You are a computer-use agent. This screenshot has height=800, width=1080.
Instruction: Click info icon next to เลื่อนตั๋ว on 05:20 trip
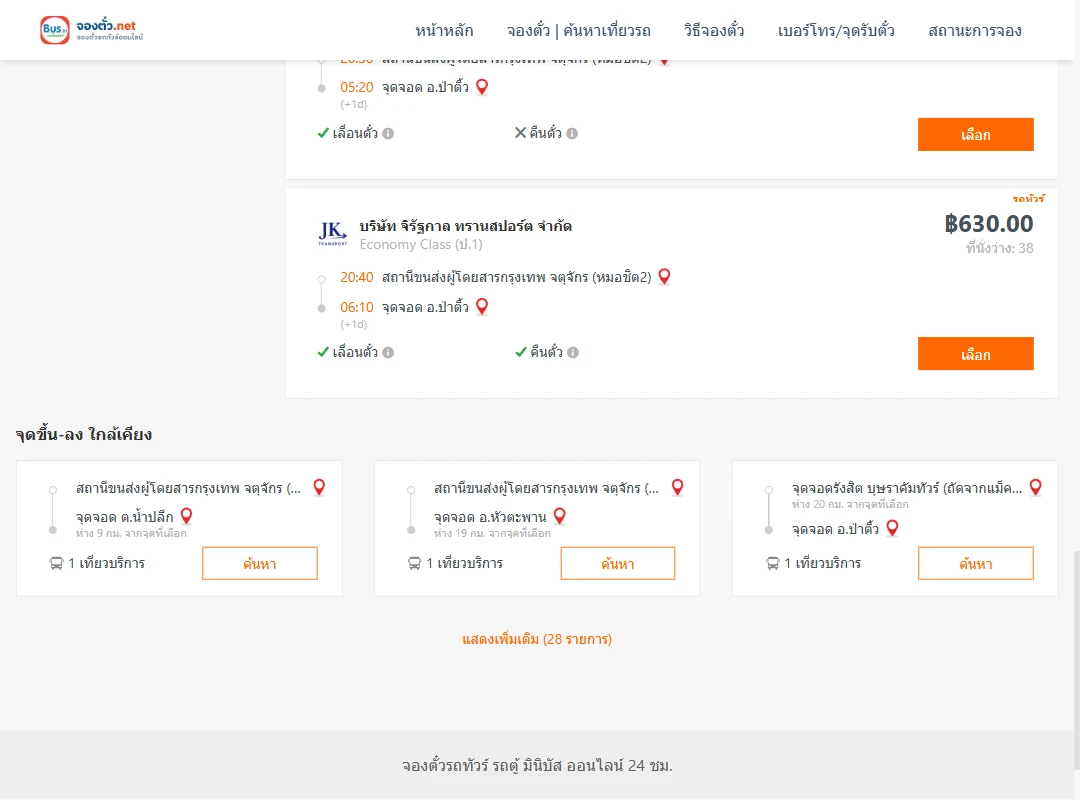388,134
